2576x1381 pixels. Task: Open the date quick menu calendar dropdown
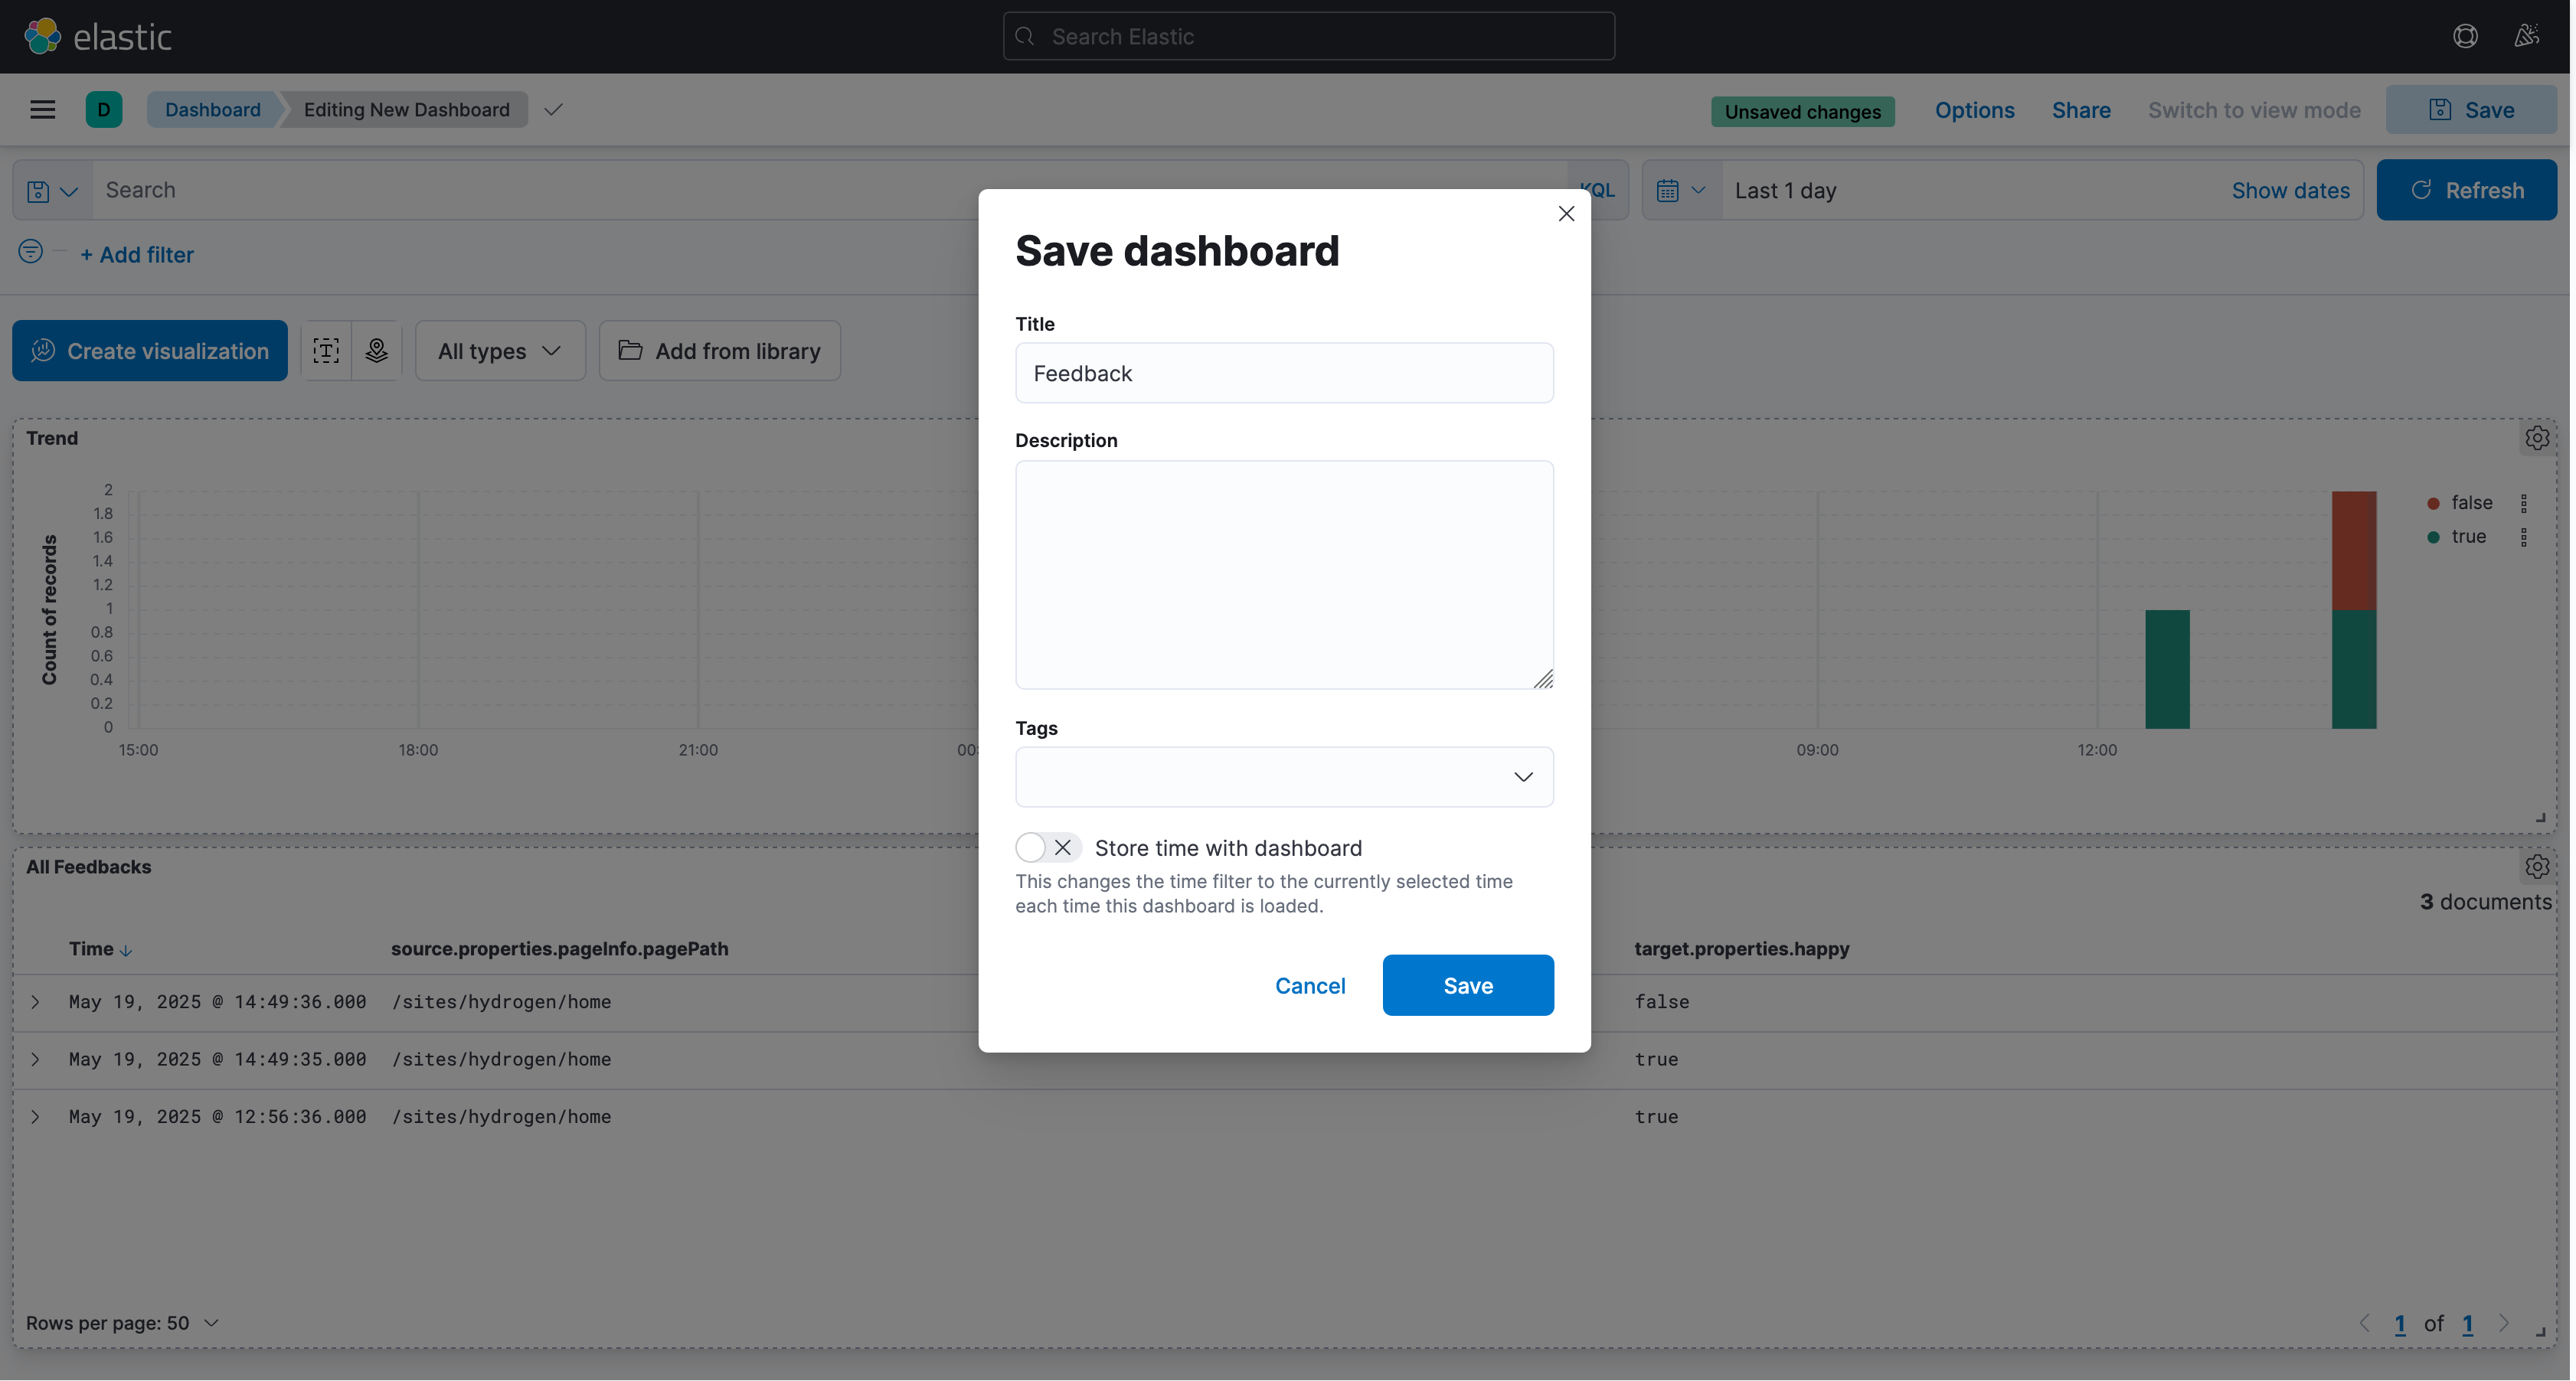1681,191
